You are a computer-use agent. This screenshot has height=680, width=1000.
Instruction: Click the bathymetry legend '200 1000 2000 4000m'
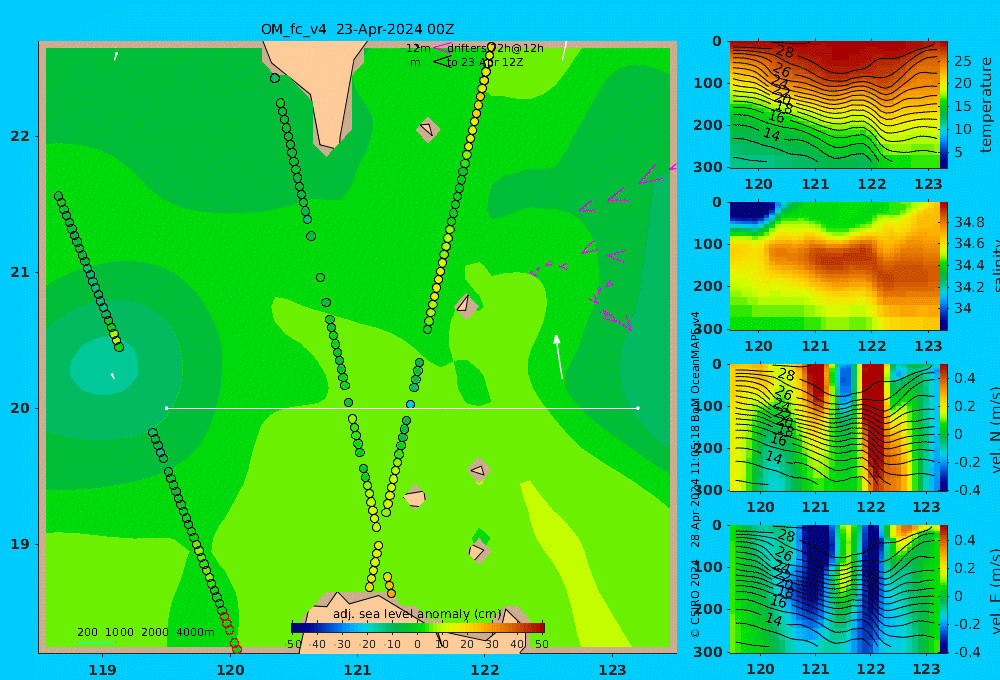tap(146, 632)
